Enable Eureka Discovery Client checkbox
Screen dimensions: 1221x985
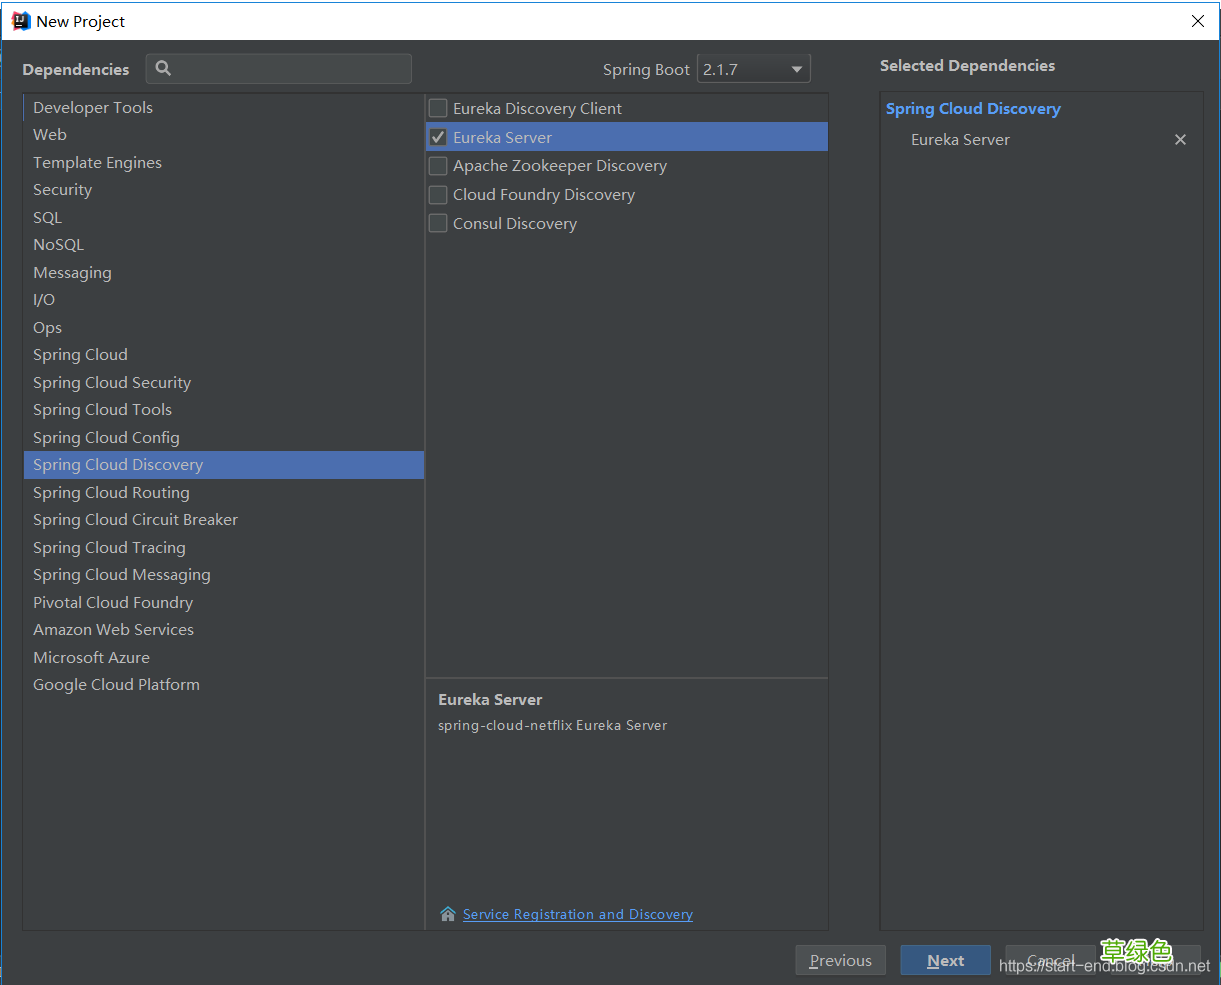438,108
